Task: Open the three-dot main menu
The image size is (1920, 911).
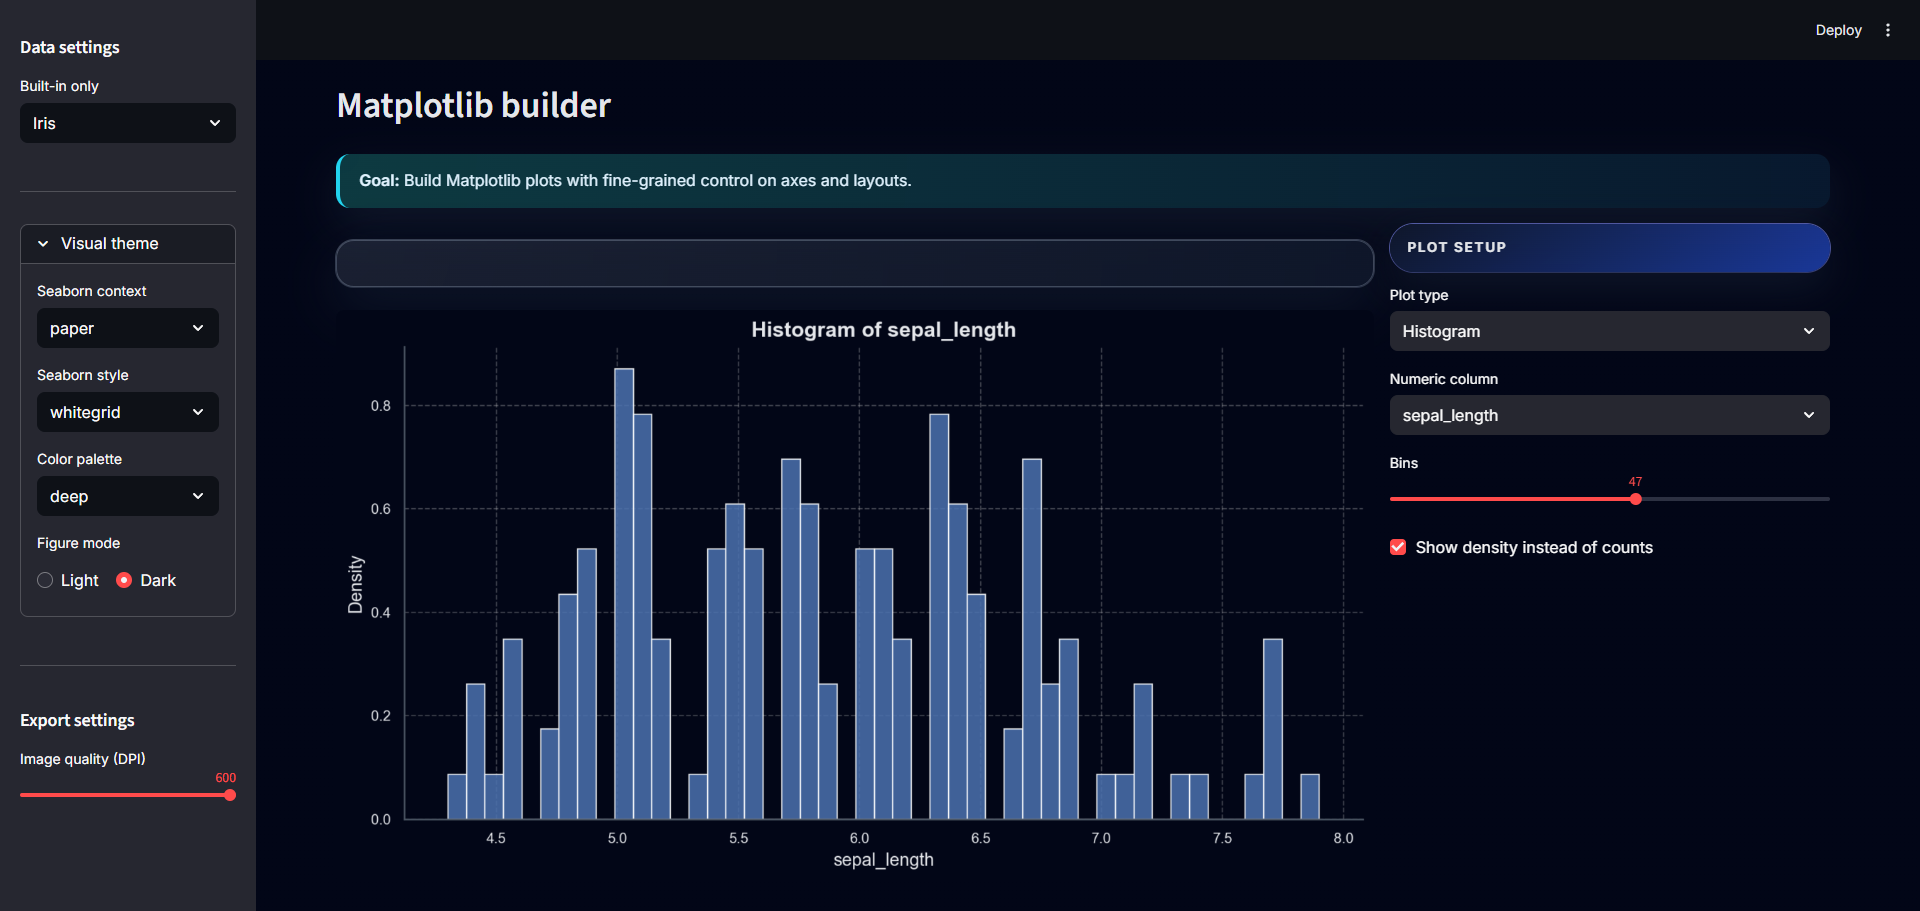Action: (1887, 30)
